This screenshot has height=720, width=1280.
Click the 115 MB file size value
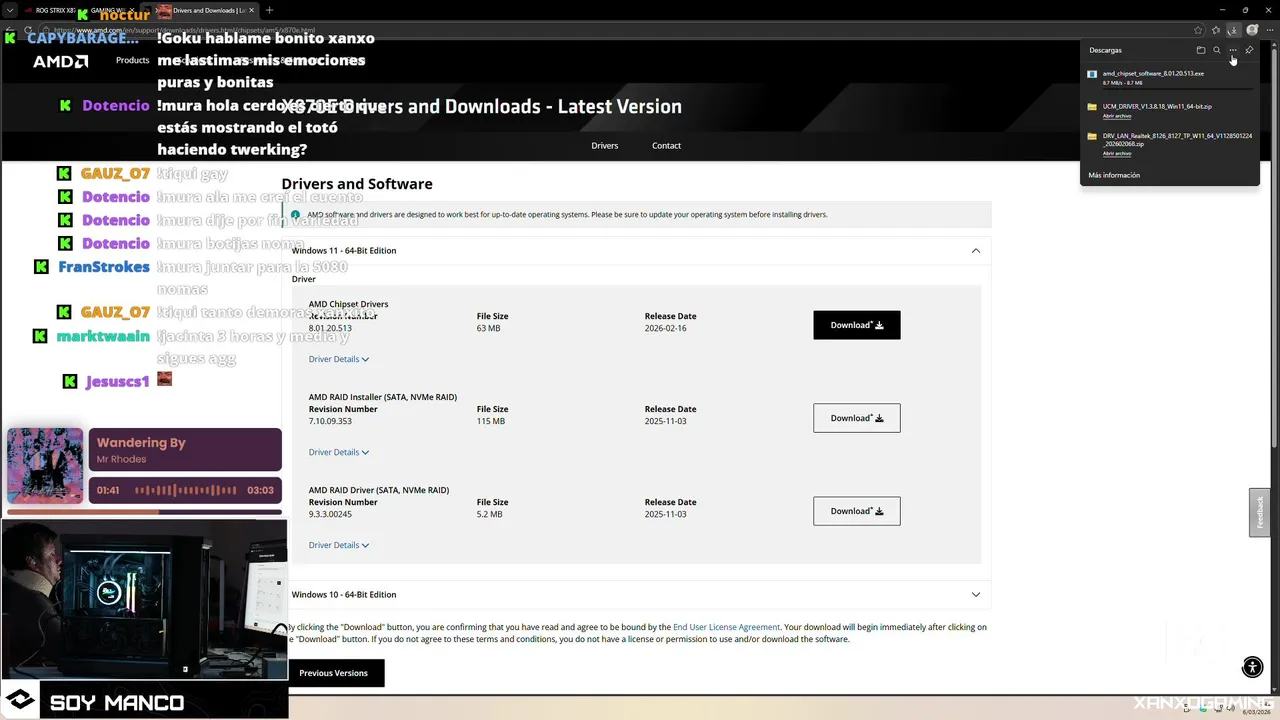pos(491,421)
